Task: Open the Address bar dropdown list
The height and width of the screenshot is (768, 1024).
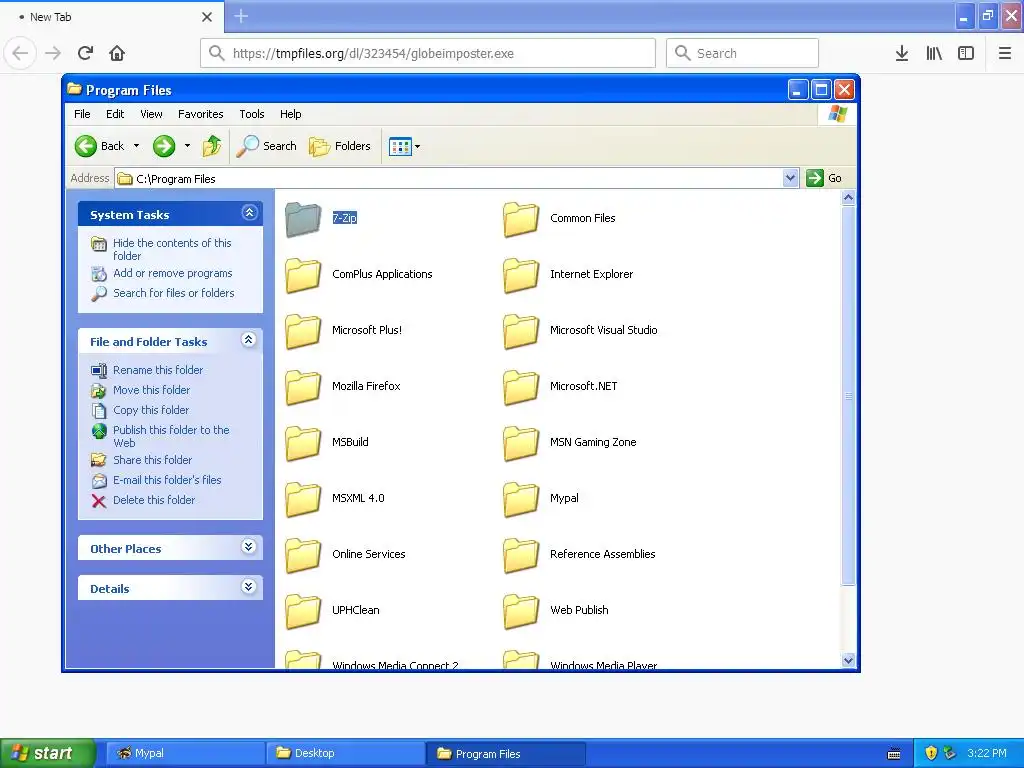Action: pyautogui.click(x=790, y=178)
